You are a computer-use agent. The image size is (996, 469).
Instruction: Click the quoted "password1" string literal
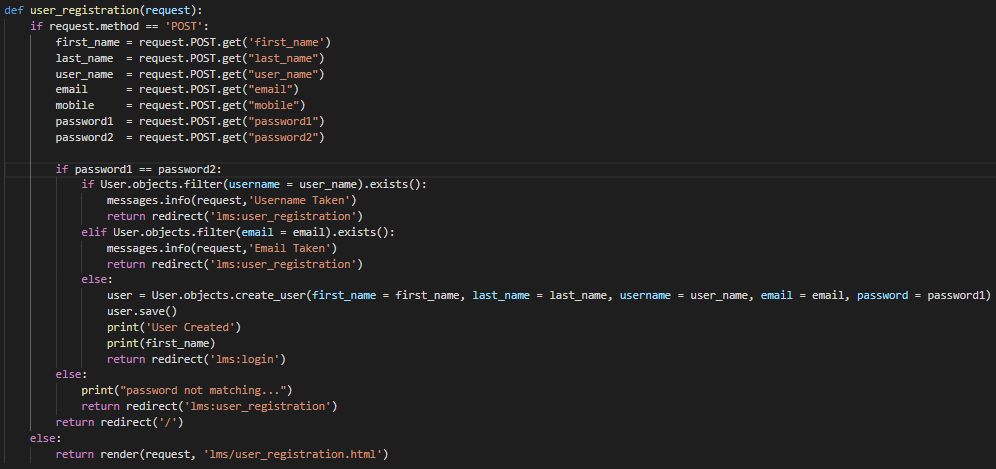point(285,121)
